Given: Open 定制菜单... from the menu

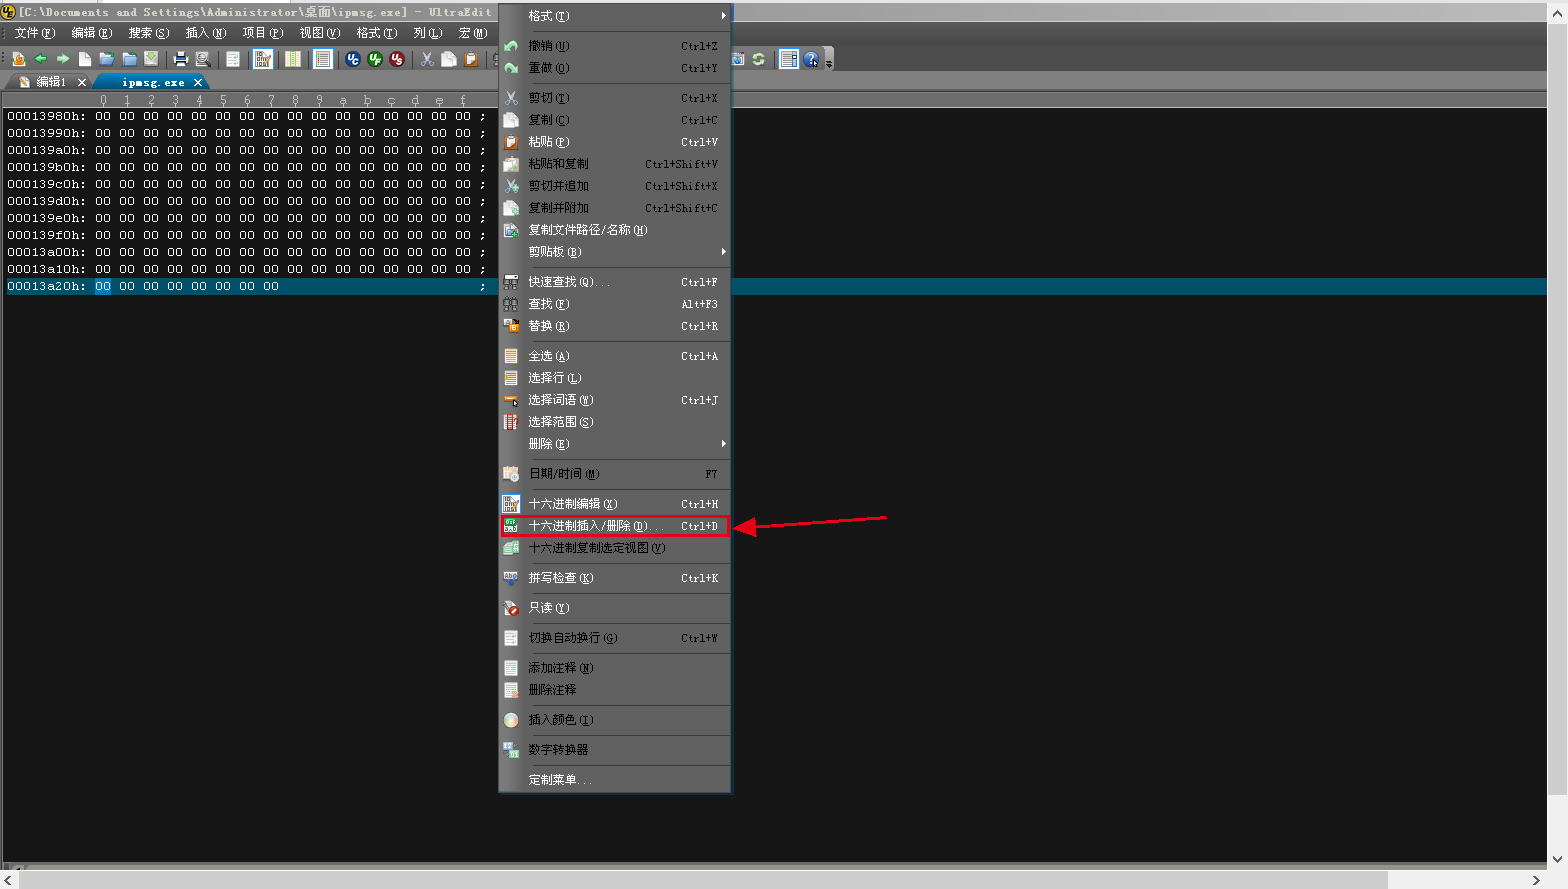Looking at the screenshot, I should 615,780.
